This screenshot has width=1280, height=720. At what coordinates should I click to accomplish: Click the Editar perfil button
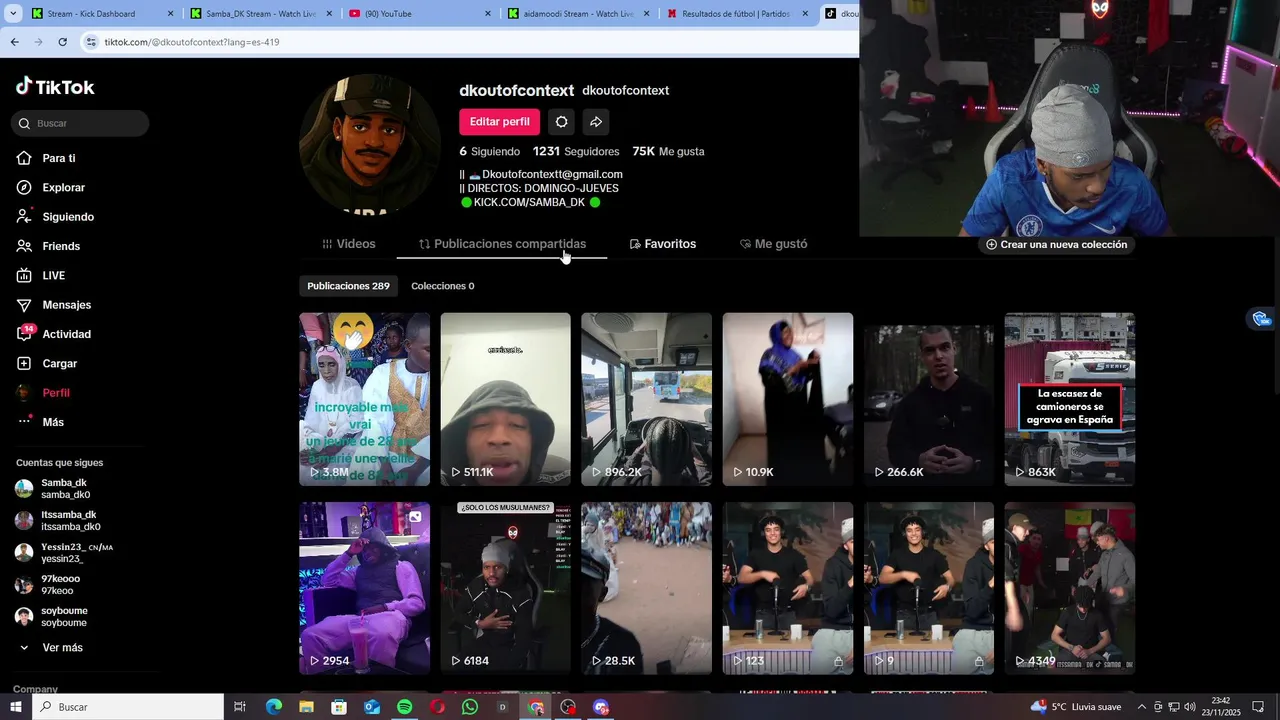[x=500, y=122]
